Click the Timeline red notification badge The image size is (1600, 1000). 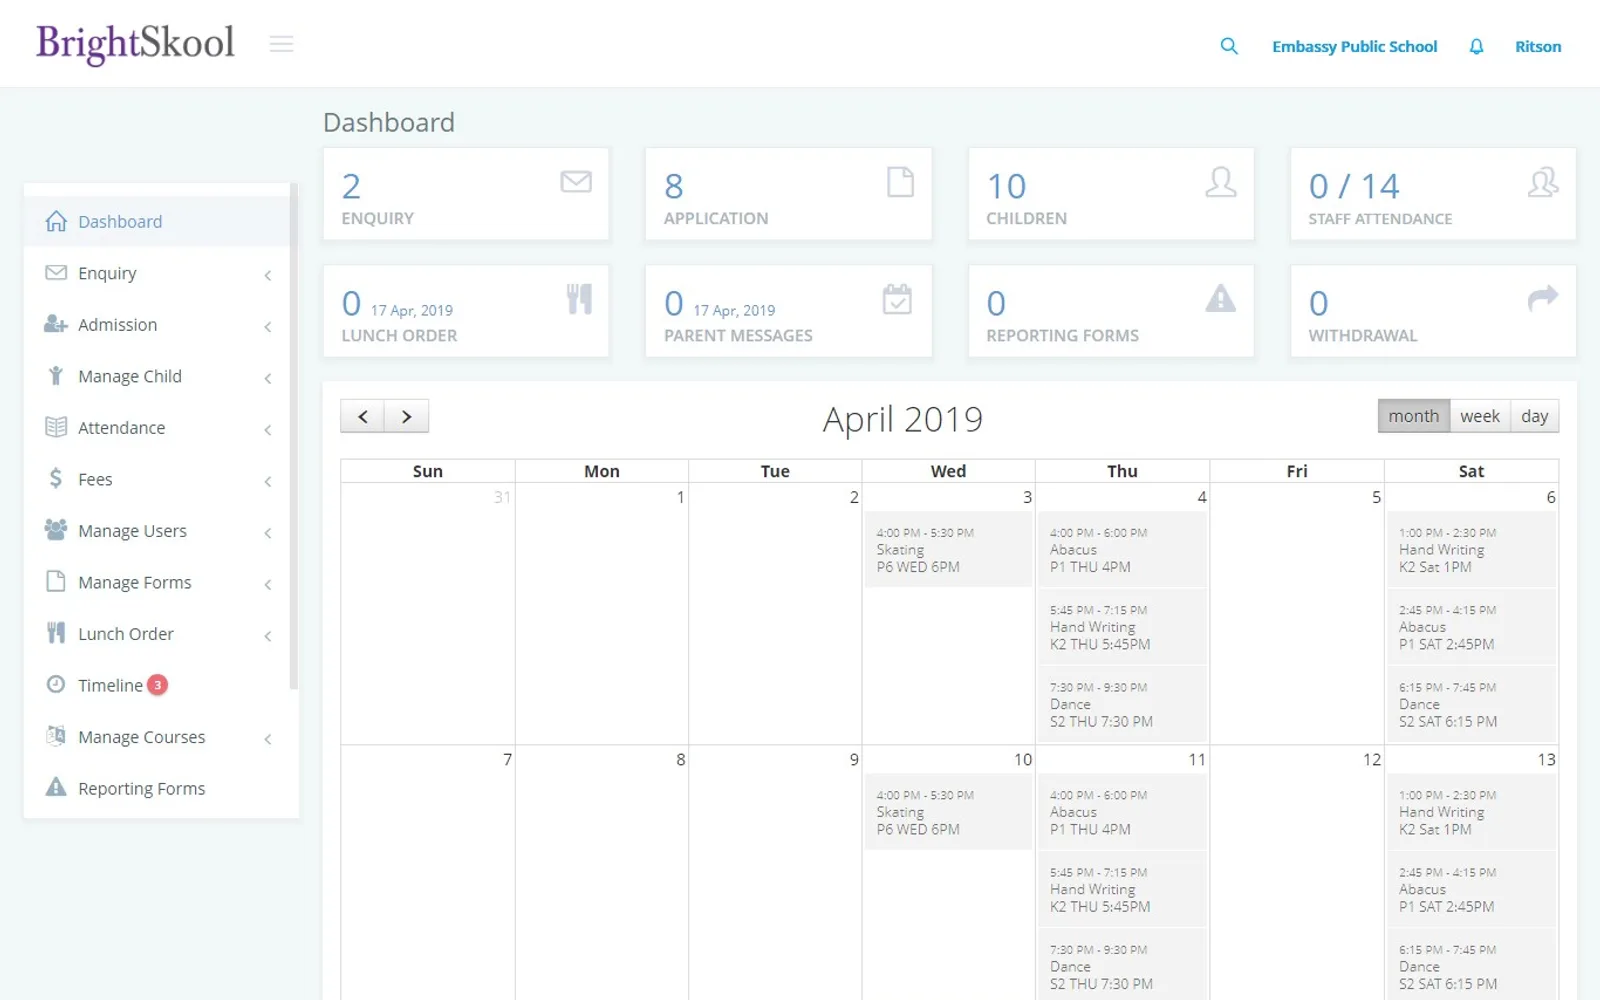coord(157,685)
